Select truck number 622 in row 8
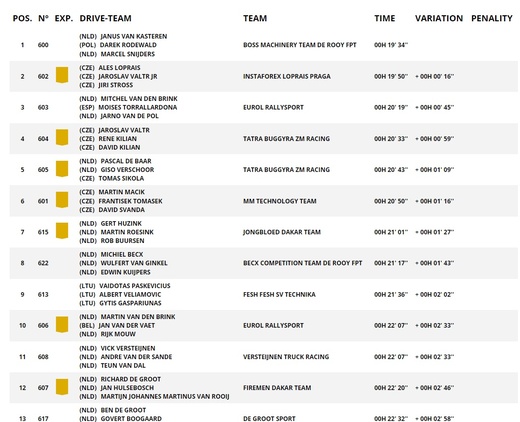 [43, 263]
